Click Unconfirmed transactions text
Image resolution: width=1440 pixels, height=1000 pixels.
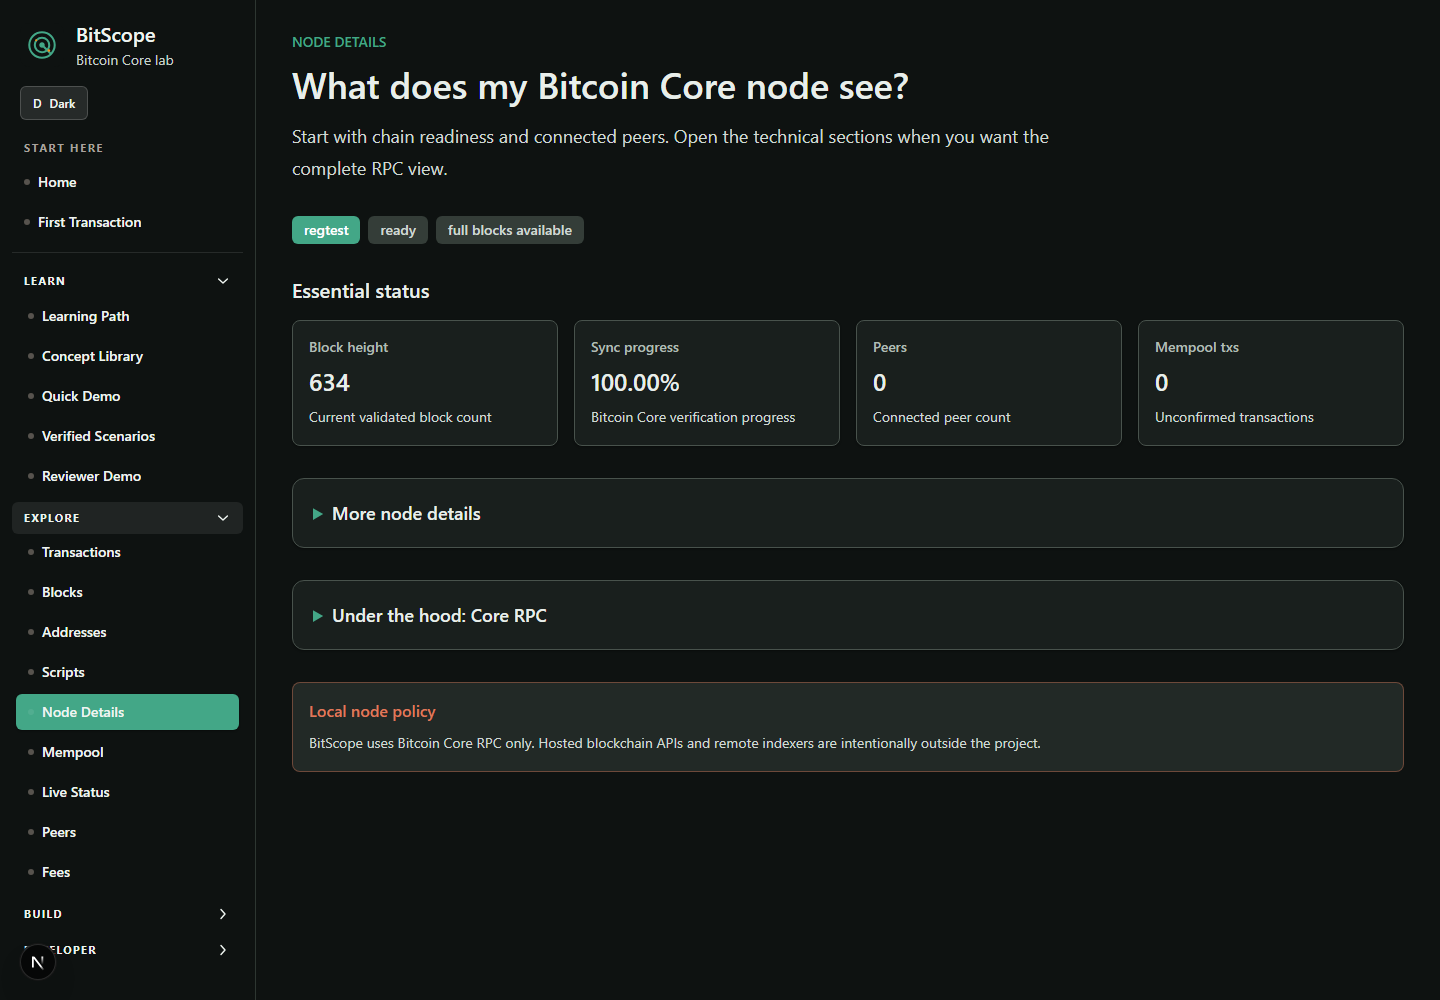pos(1234,417)
